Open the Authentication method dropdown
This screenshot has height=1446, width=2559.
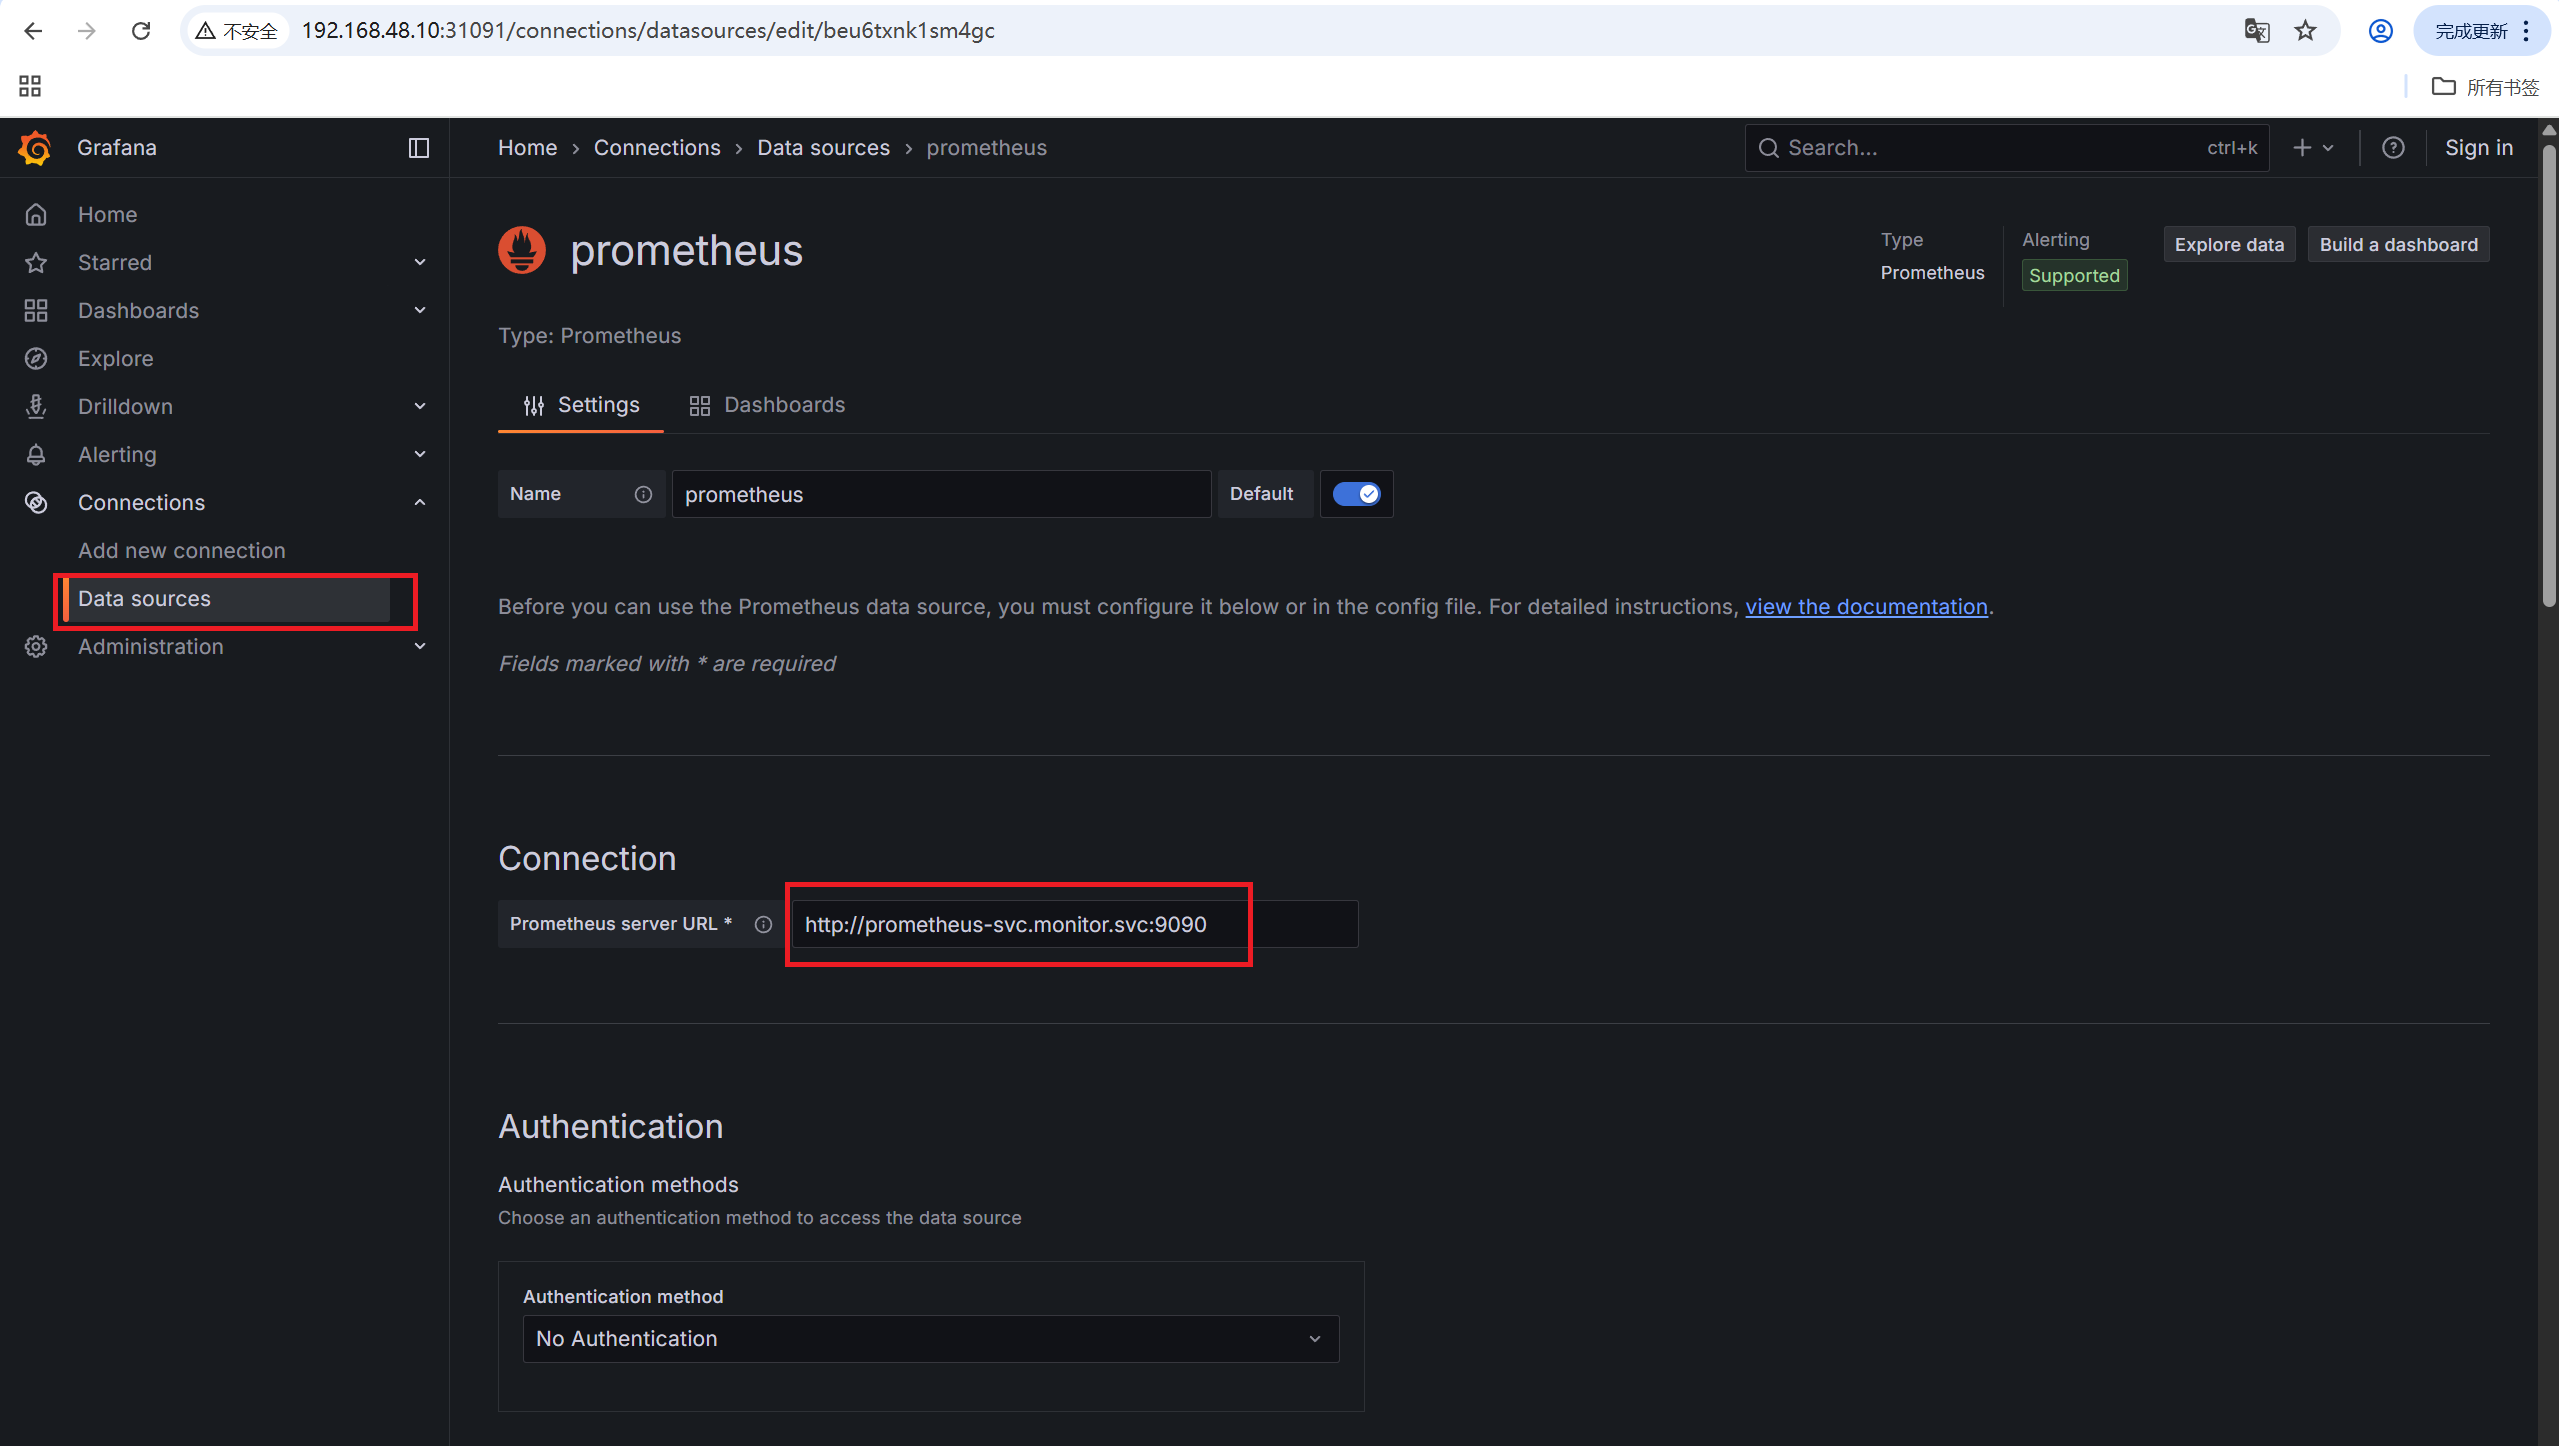(930, 1338)
